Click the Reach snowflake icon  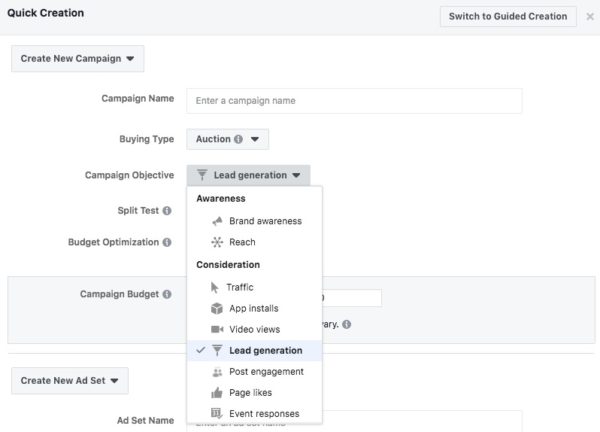pyautogui.click(x=217, y=242)
